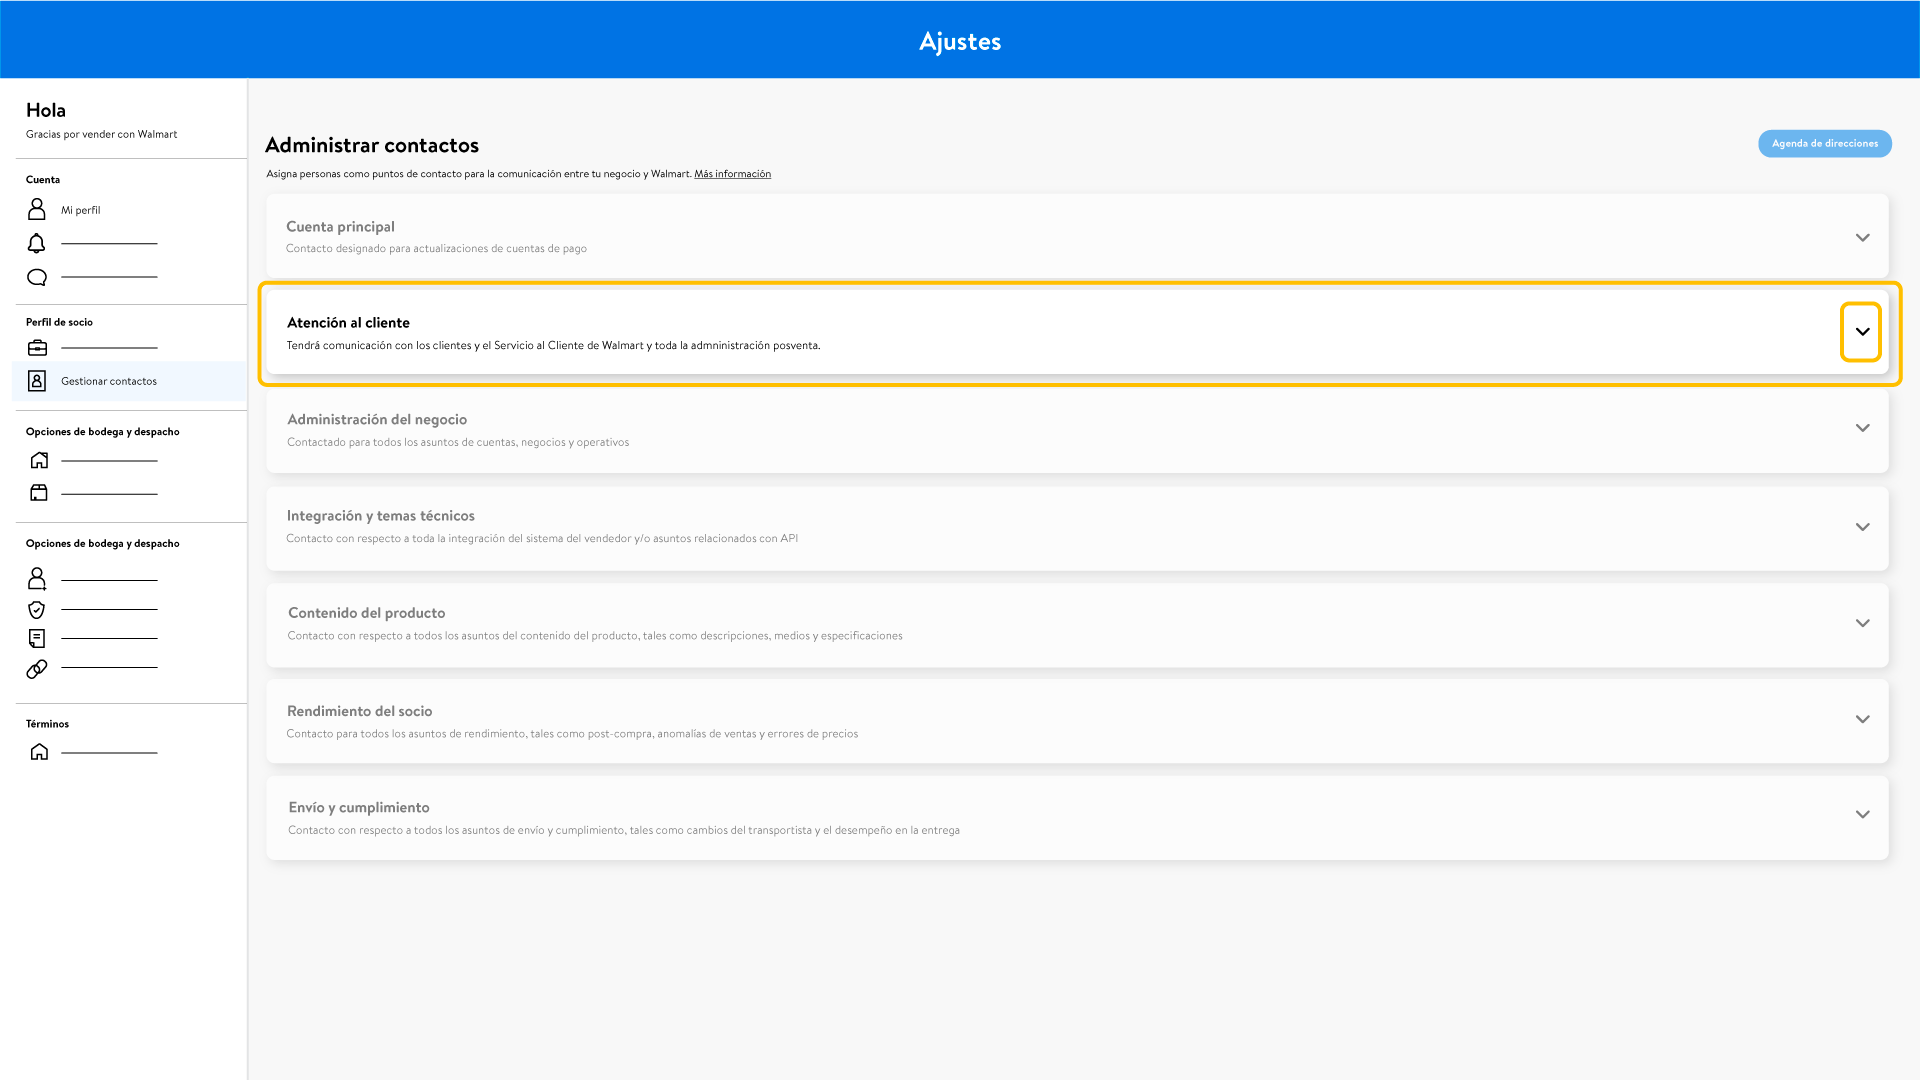
Task: Open the briefcase icon under Perfil de socio
Action: [x=37, y=348]
